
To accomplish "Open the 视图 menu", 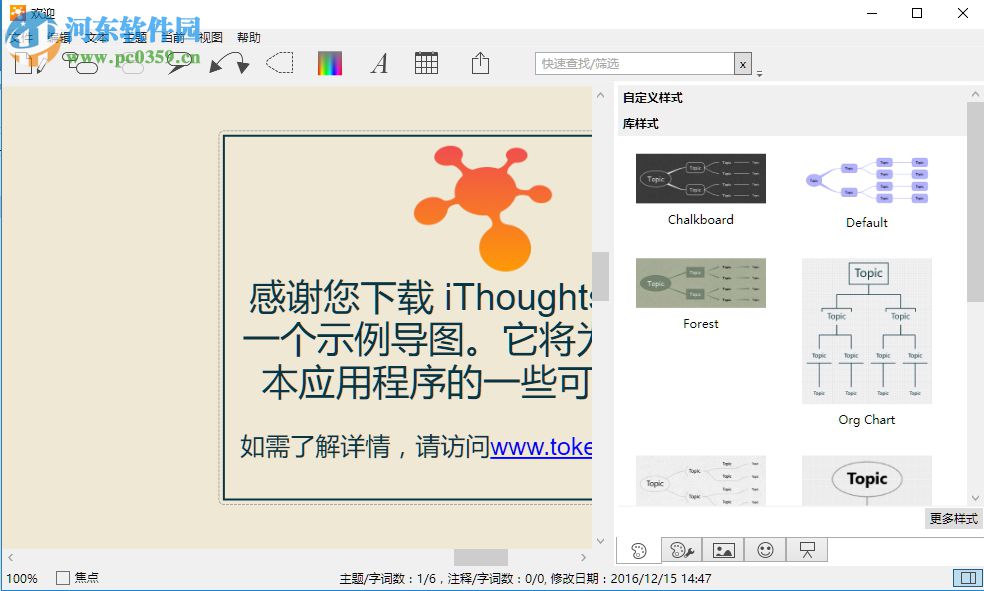I will [x=211, y=37].
